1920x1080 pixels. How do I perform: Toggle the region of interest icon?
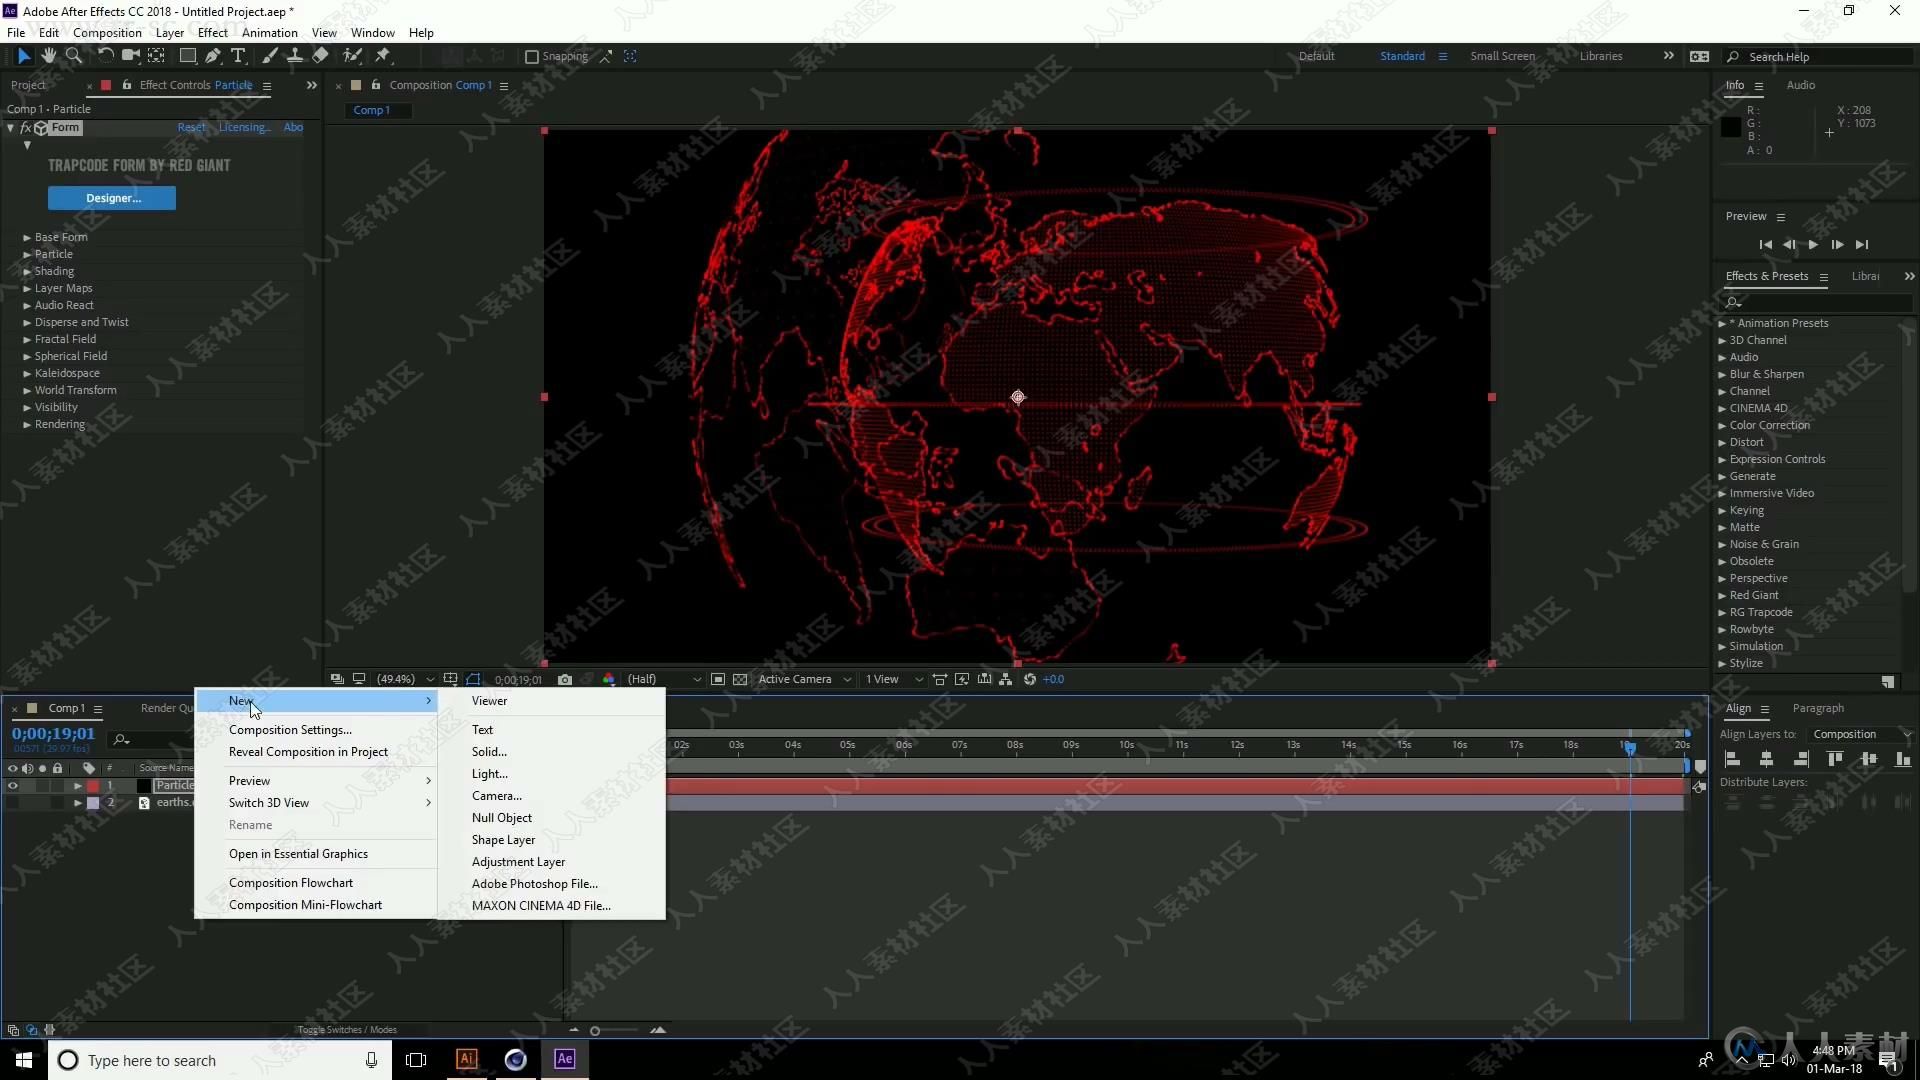718,679
